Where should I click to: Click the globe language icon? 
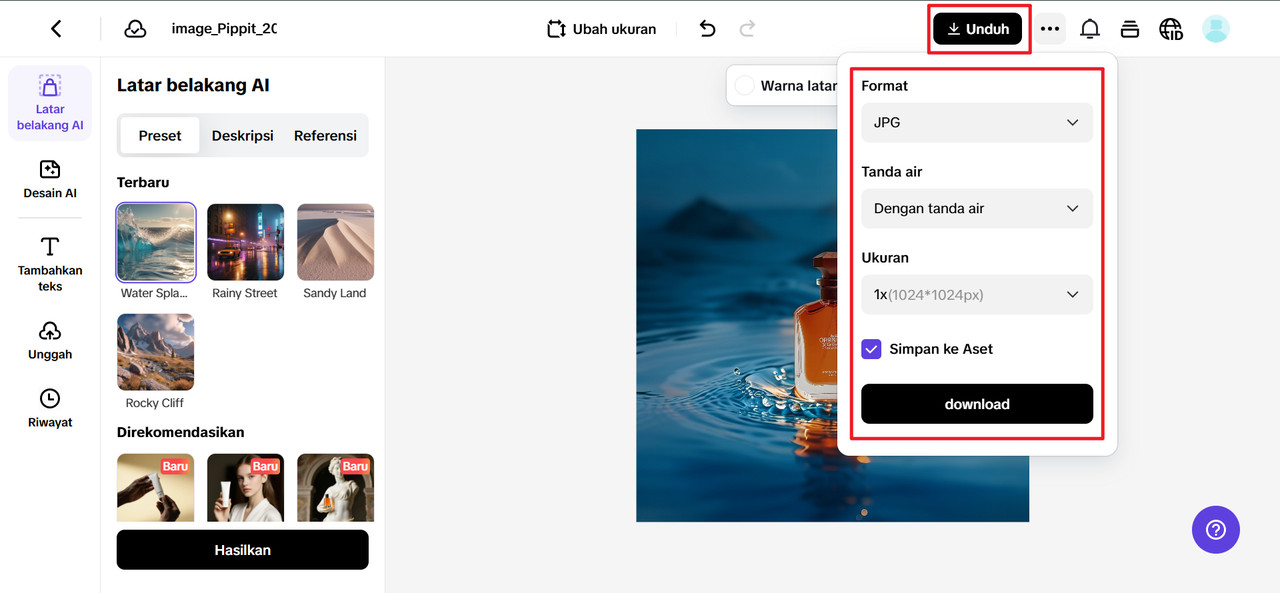[1170, 29]
